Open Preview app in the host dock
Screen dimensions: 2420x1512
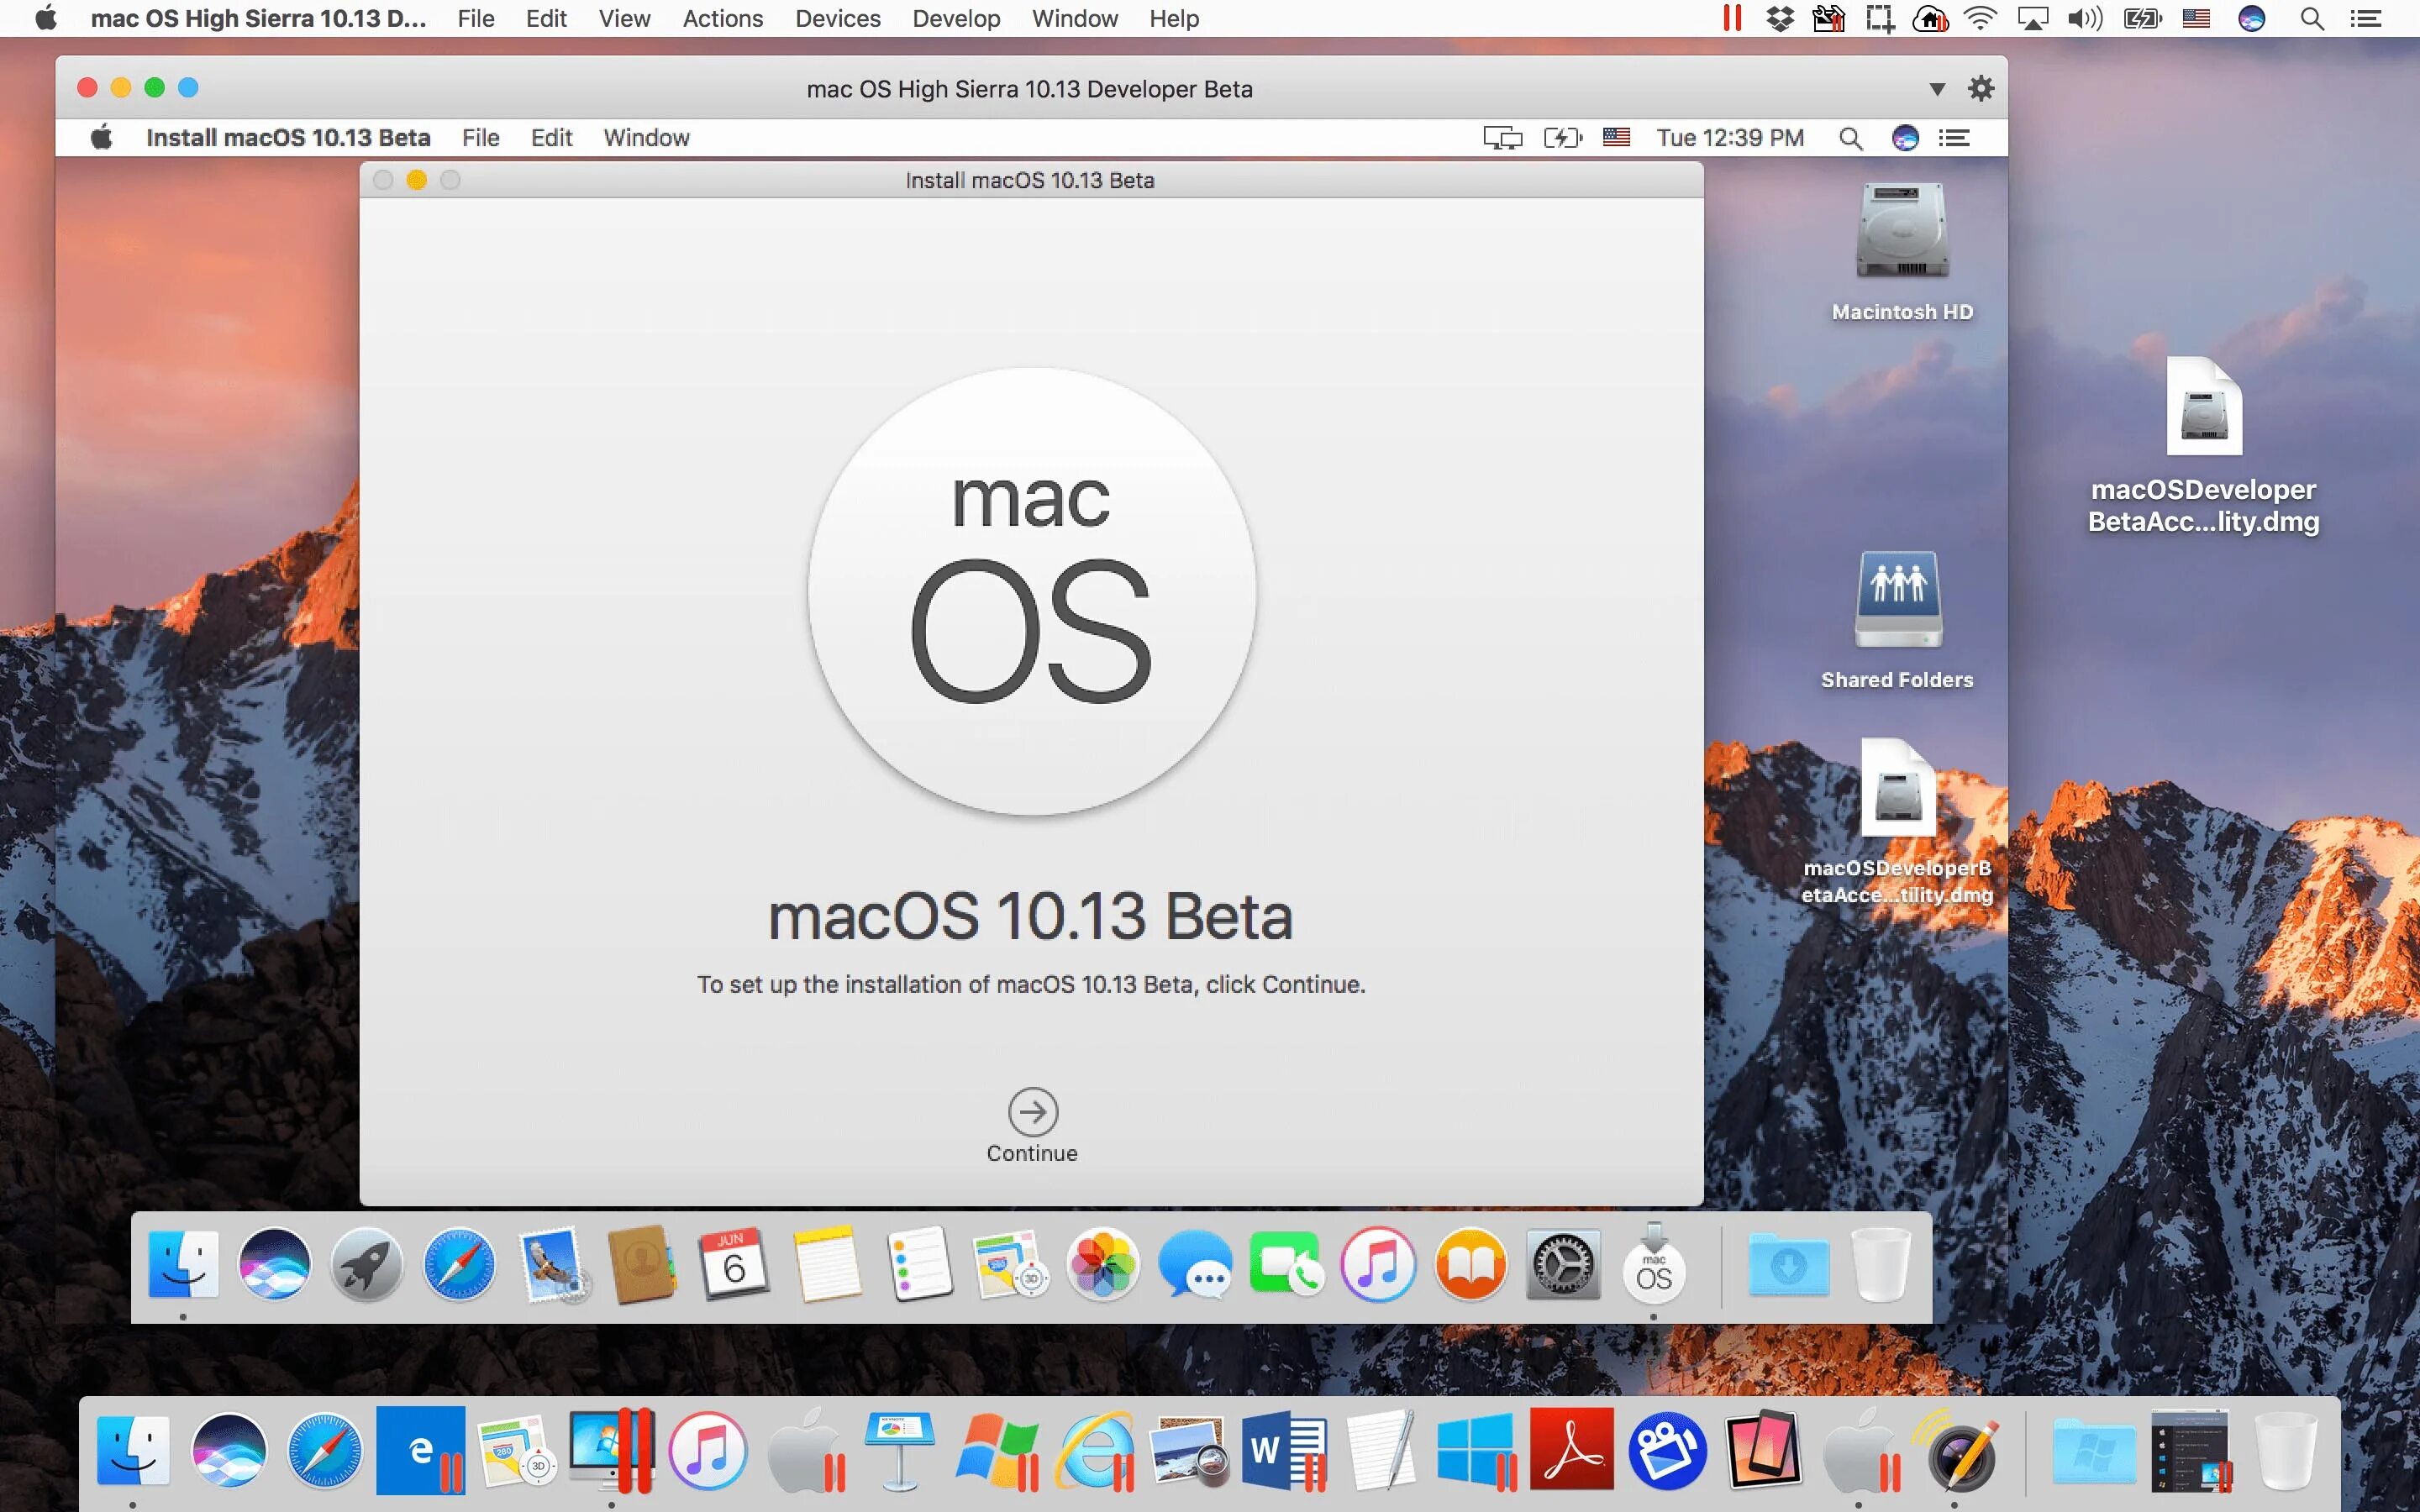1189,1450
